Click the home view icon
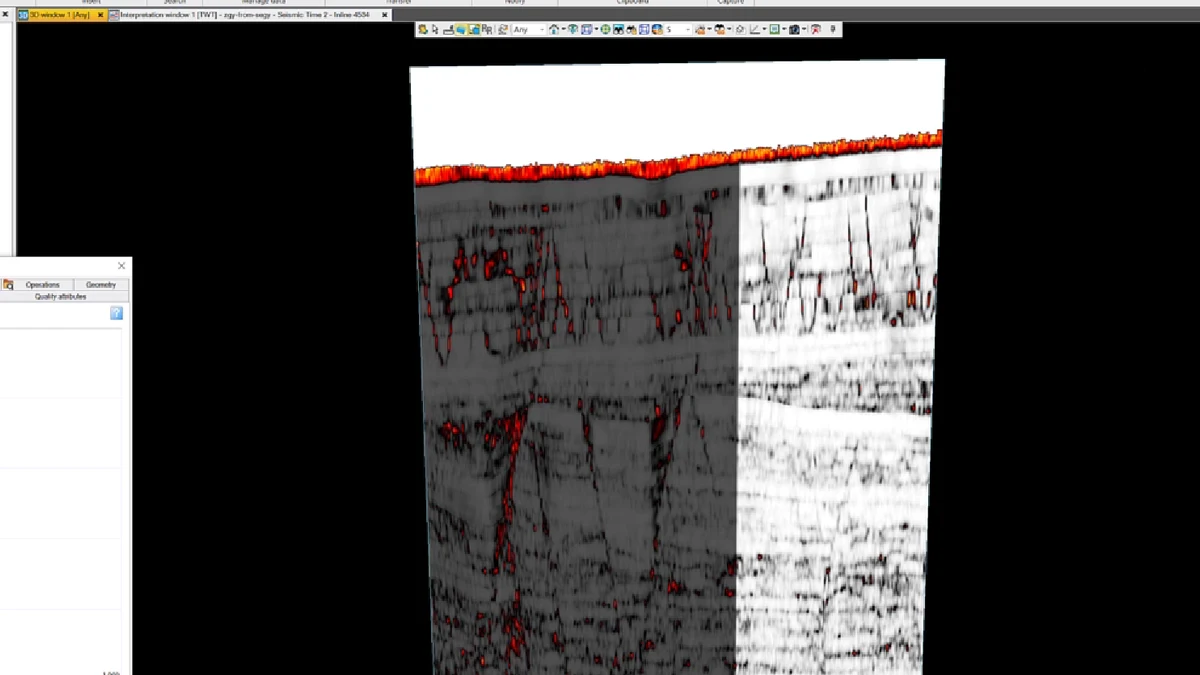 pyautogui.click(x=554, y=30)
